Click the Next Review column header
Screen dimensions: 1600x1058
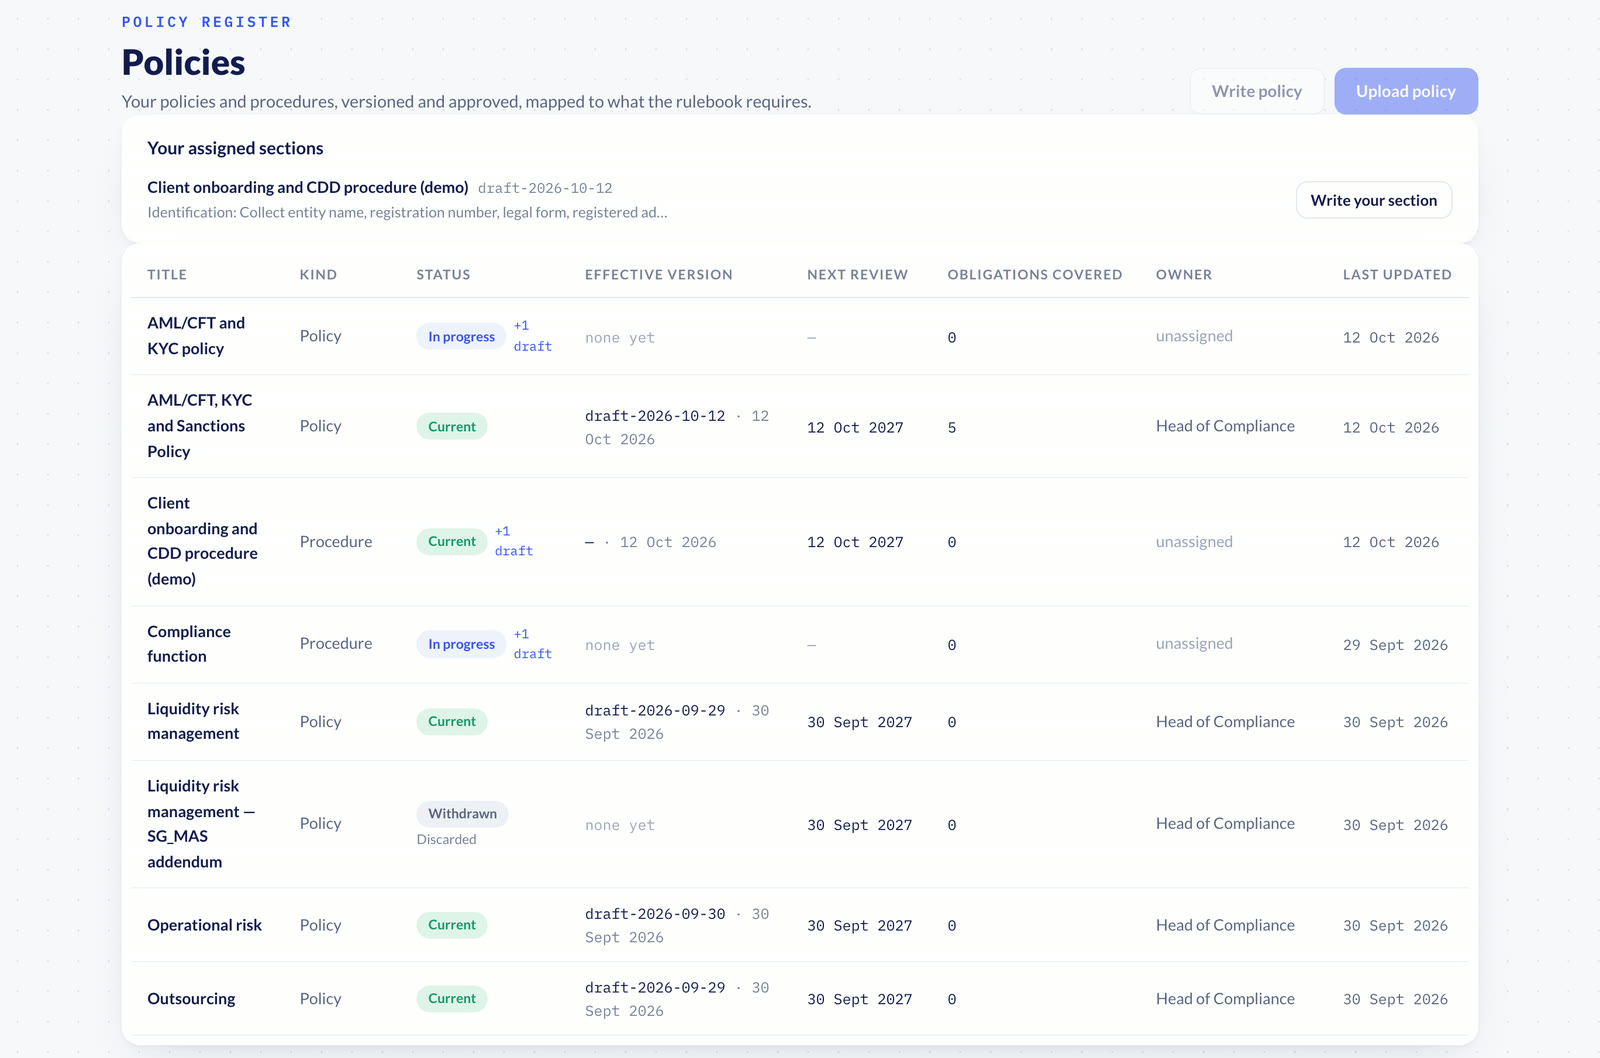click(857, 274)
